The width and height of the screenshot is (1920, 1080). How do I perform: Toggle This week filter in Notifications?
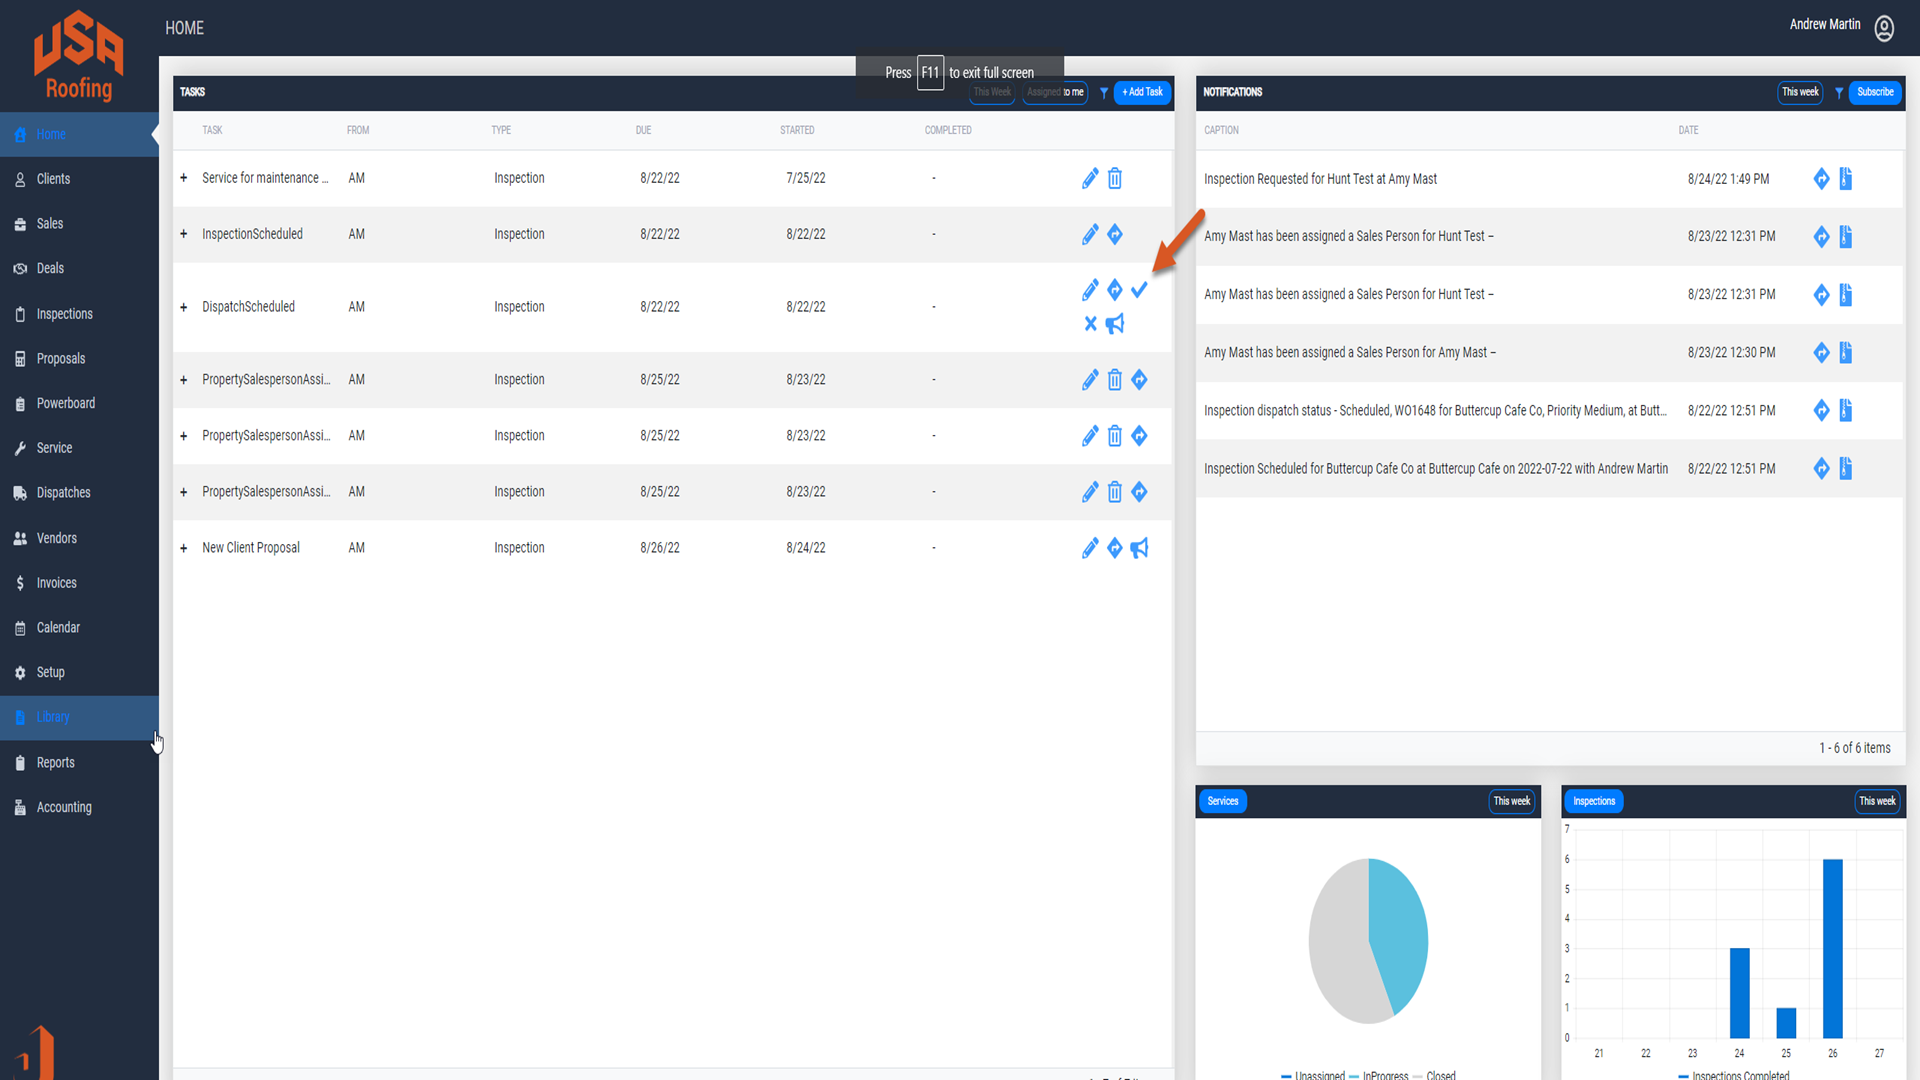pos(1800,92)
